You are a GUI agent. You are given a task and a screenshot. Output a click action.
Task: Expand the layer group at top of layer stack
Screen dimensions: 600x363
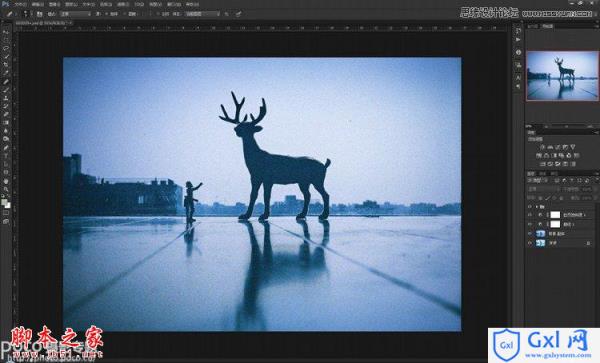coord(536,207)
